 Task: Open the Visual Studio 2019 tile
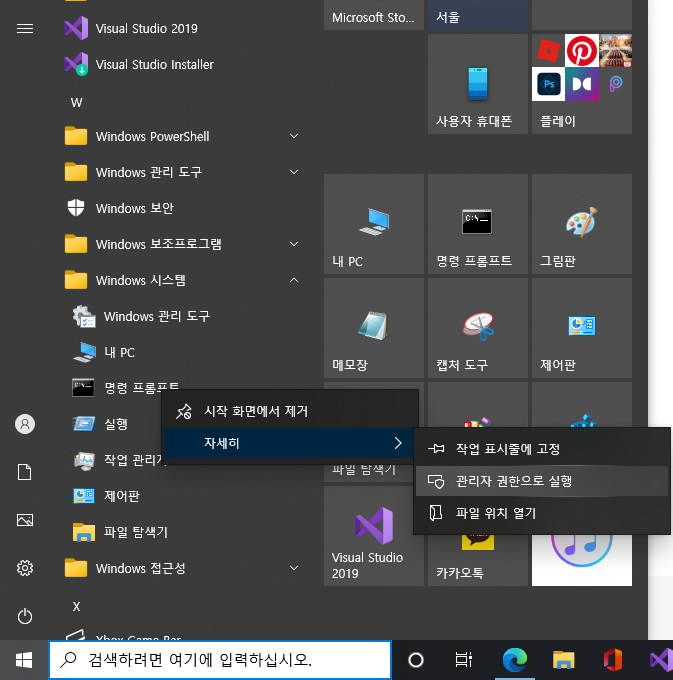[374, 536]
